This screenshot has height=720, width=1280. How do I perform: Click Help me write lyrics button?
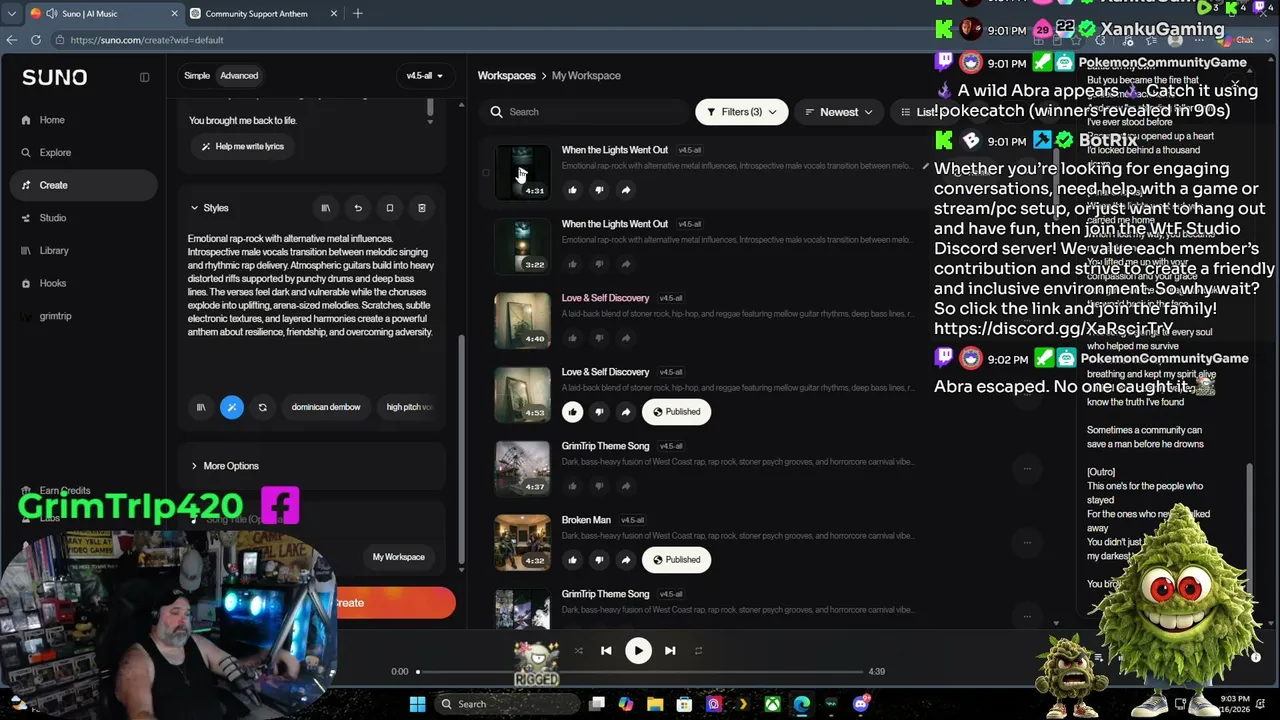(x=242, y=146)
